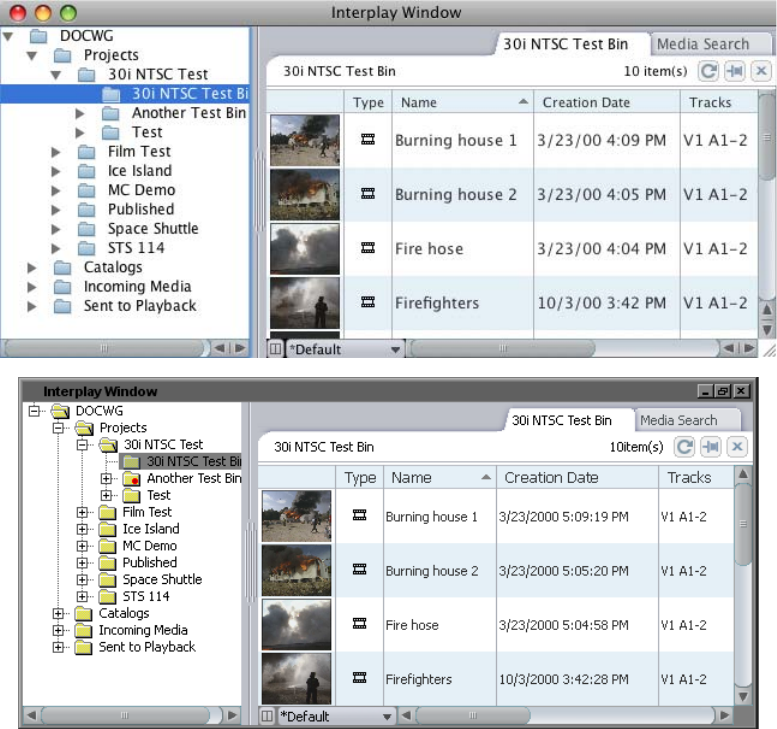Image resolution: width=777 pixels, height=729 pixels.
Task: Click Mac tree pane horizontal scrollbar thumb
Action: (x=104, y=348)
